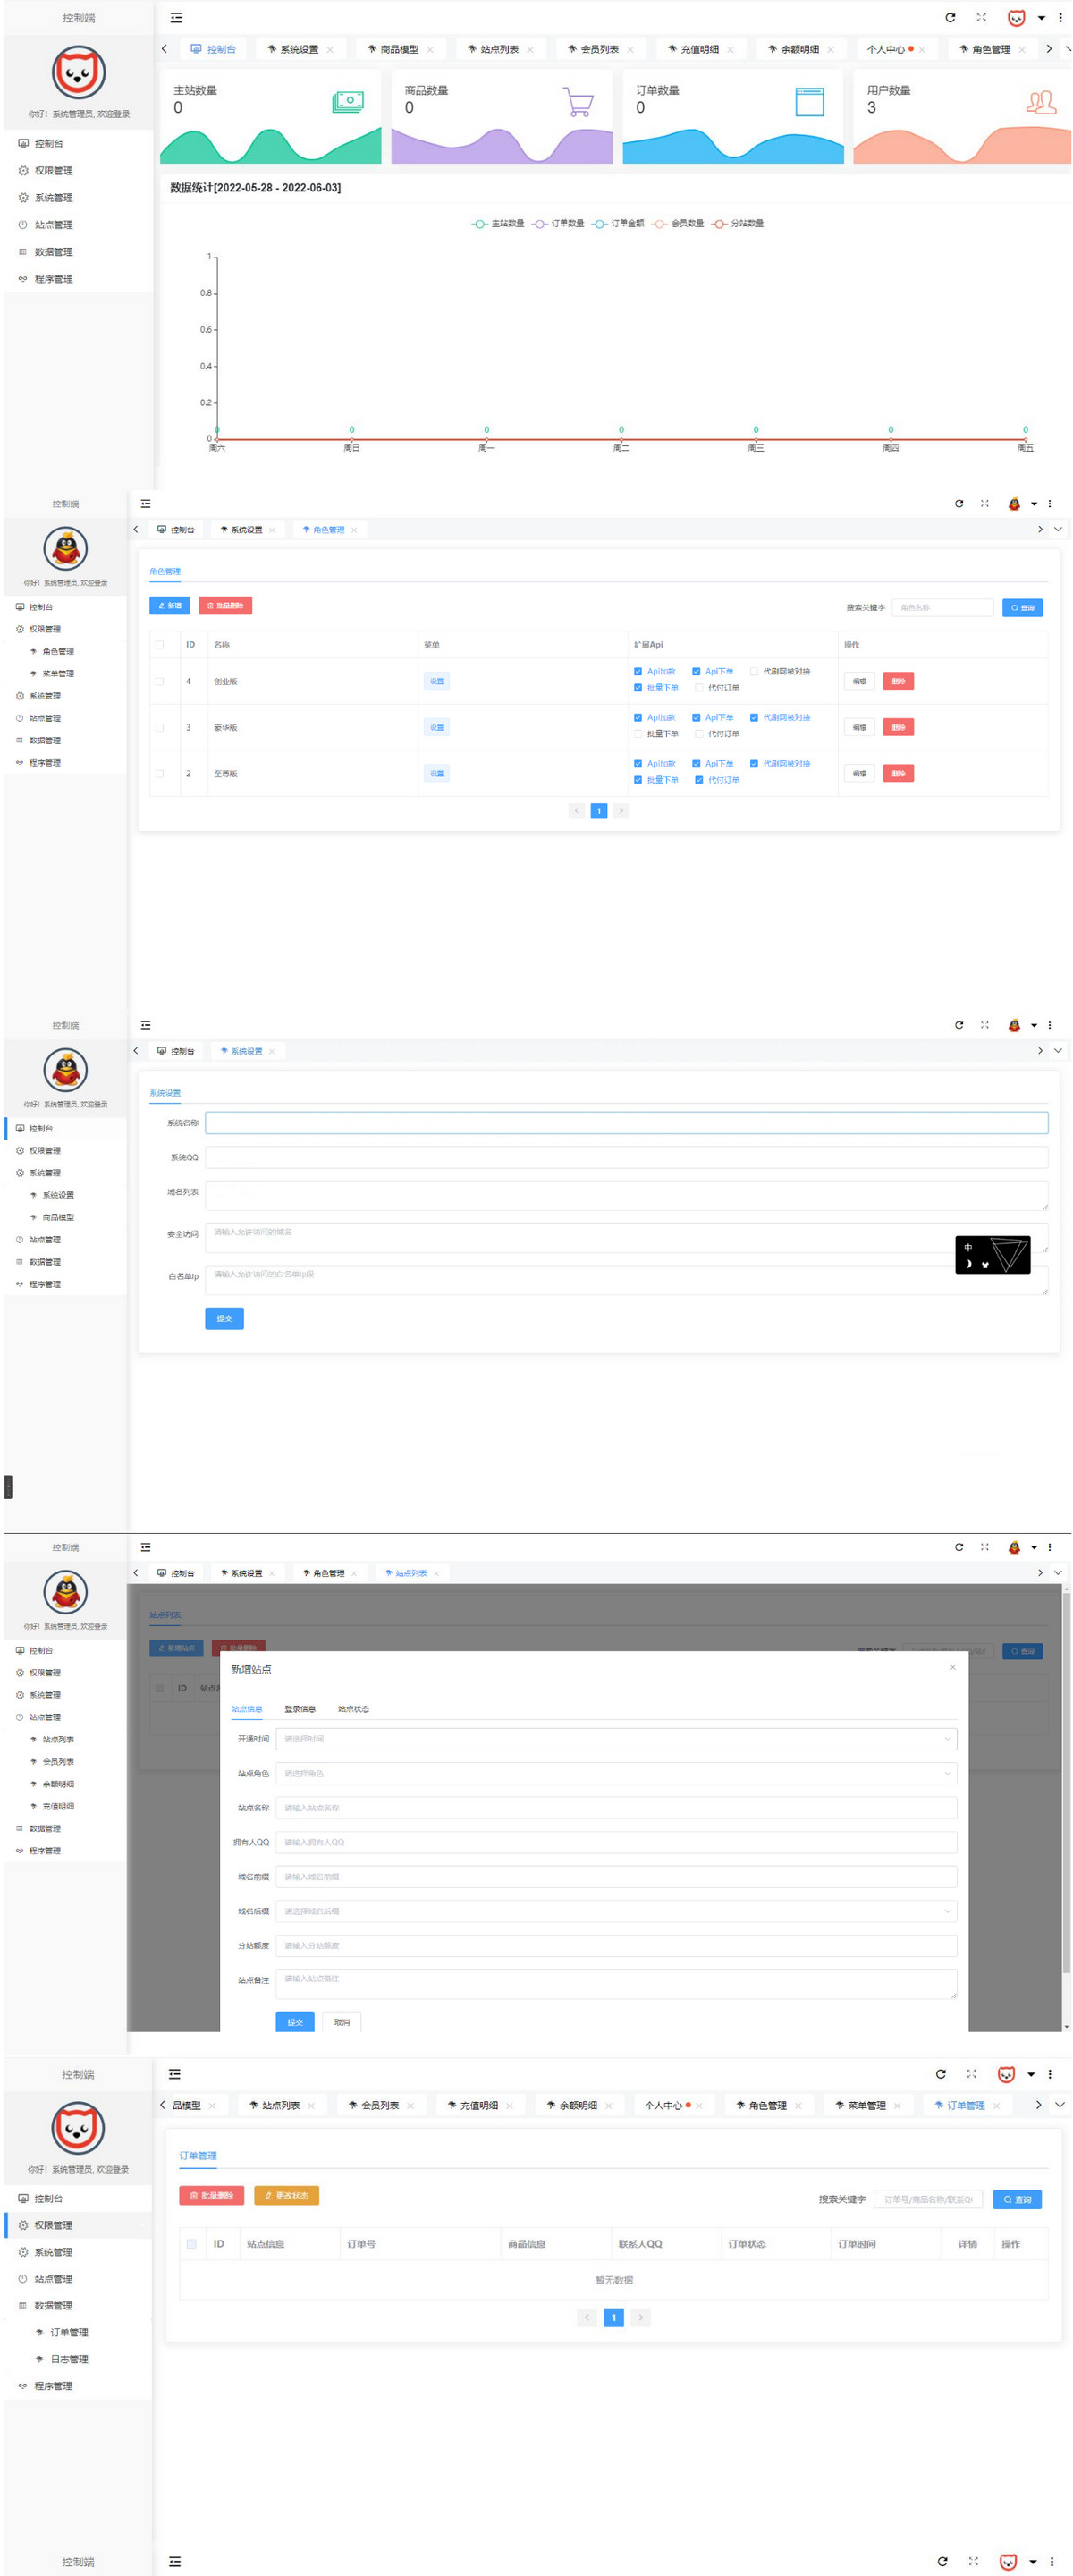Click the 取消 button in the dialog
1073x2576 pixels.
[x=342, y=2022]
